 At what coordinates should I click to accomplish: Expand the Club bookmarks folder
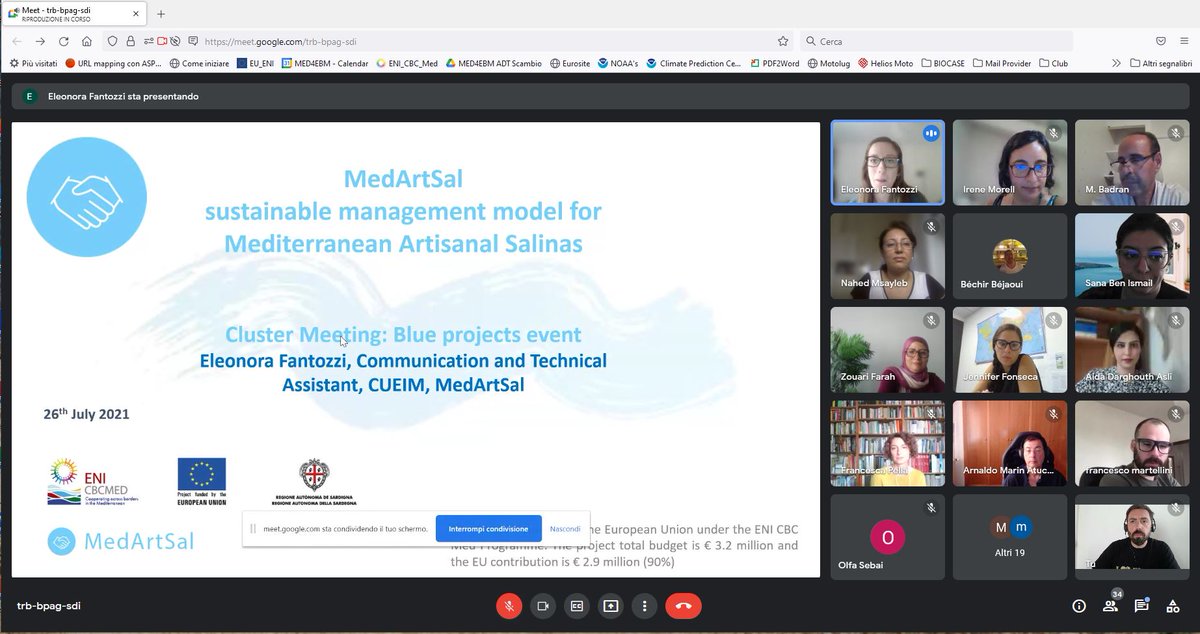click(1054, 63)
